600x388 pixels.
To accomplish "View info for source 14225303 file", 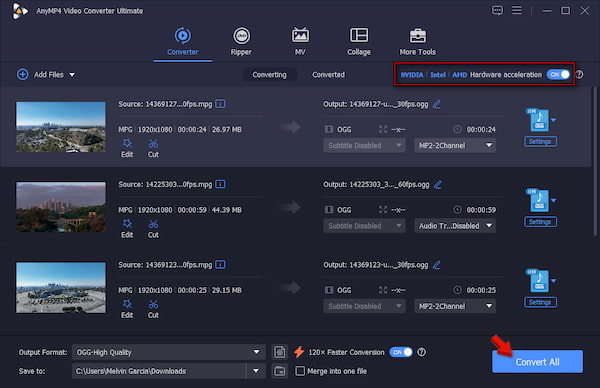I will coord(220,184).
